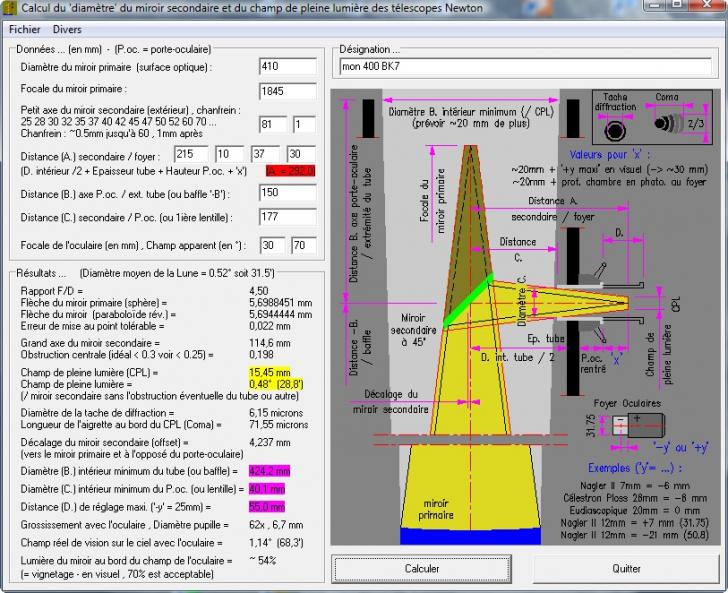
Task: Click the 'Focale du miroir primaire' label
Action: [x=73, y=89]
